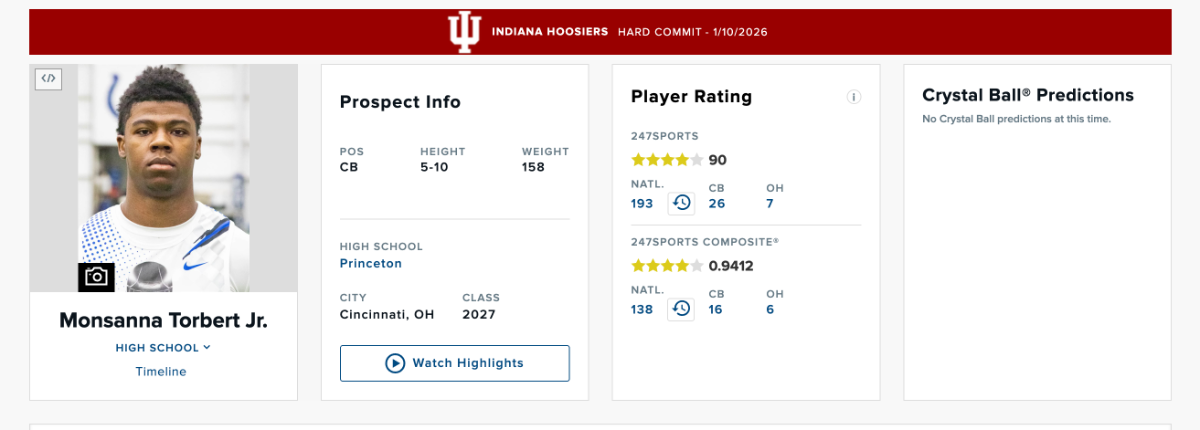Viewport: 1200px width, 430px height.
Task: Click the Player Rating info icon
Action: click(x=853, y=97)
